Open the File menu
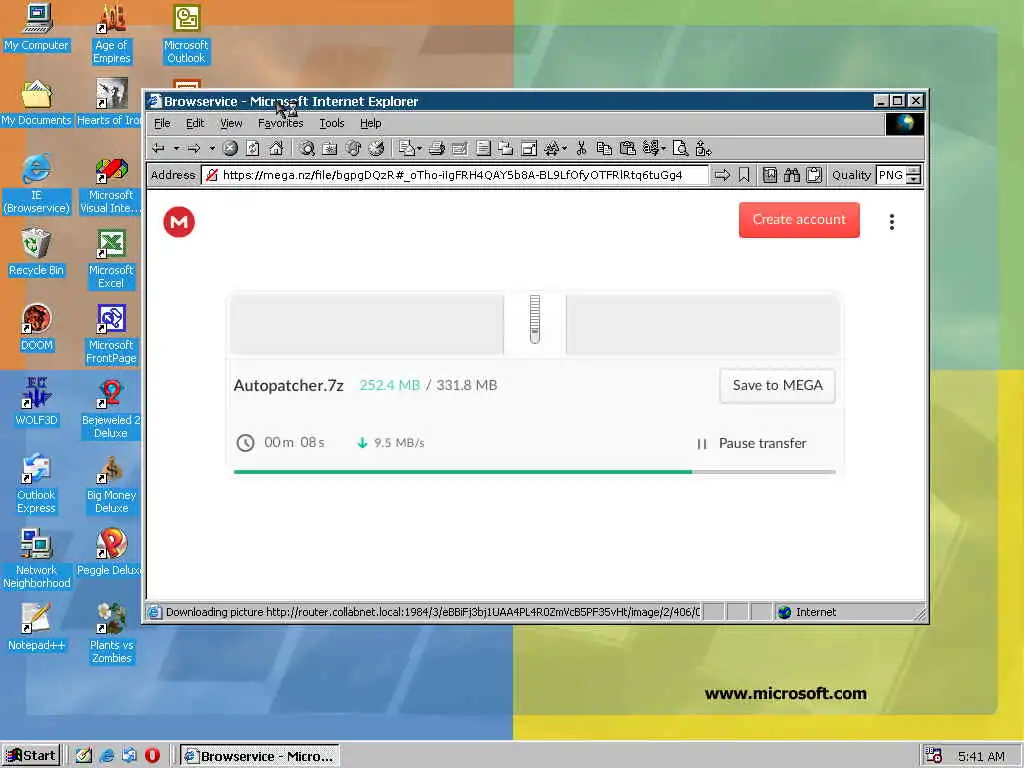The height and width of the screenshot is (768, 1024). click(x=162, y=123)
